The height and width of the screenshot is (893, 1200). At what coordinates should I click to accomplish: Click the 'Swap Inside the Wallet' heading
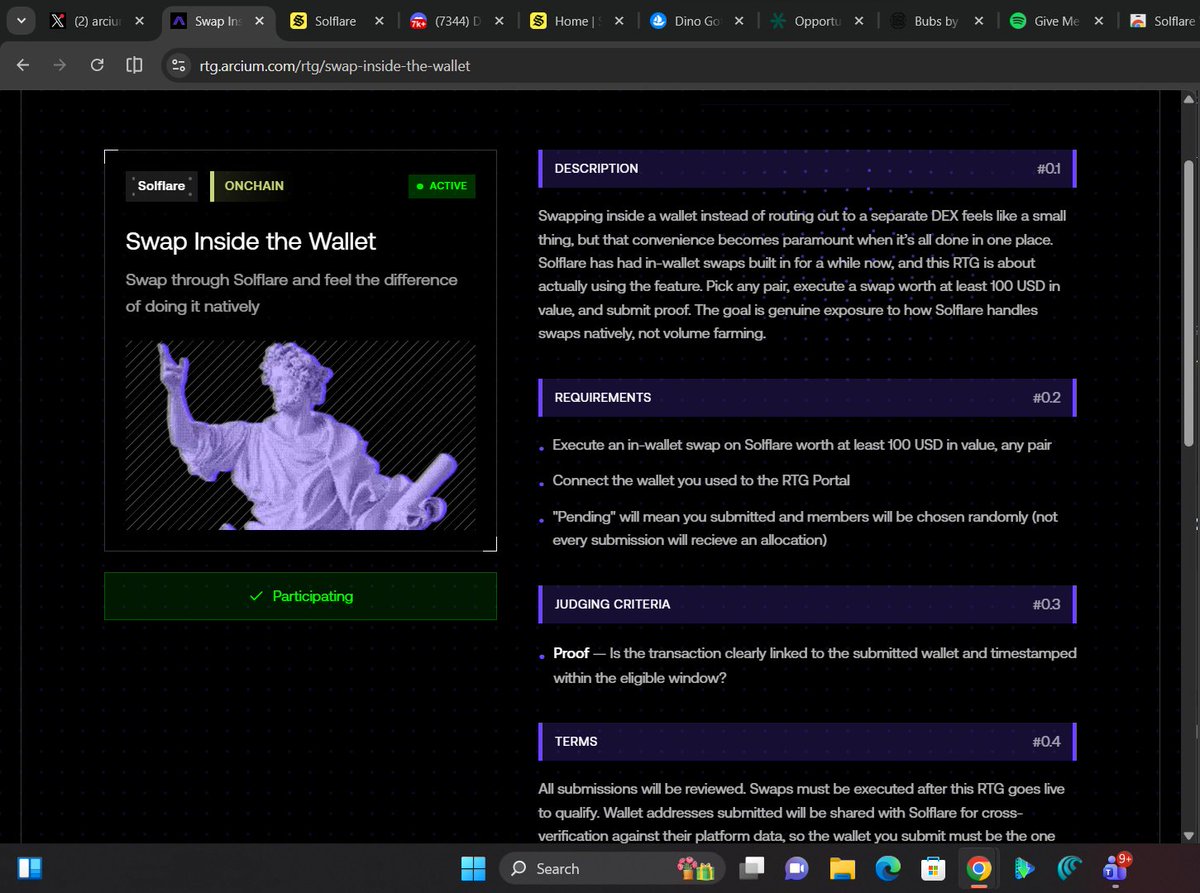tap(251, 241)
